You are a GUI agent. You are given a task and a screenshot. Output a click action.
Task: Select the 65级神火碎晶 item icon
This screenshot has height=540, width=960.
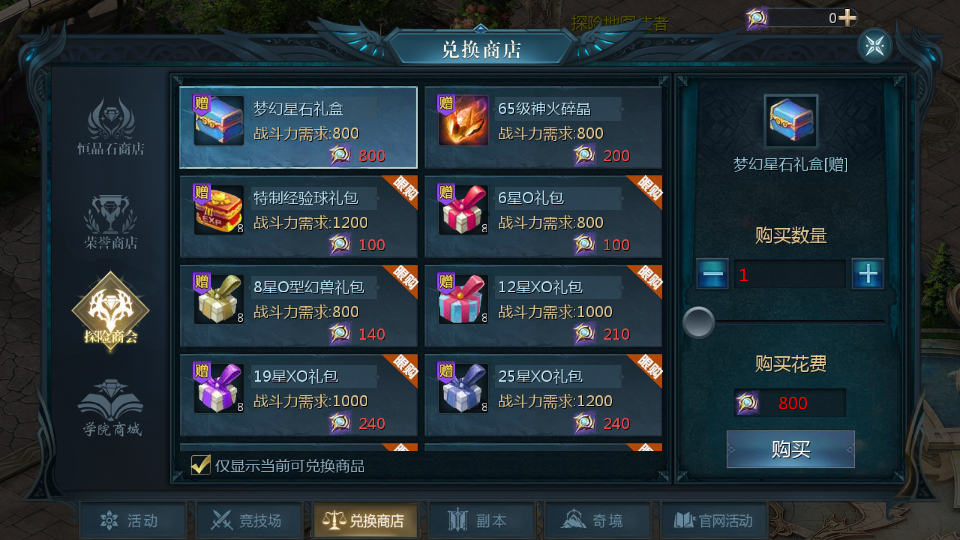(x=463, y=120)
